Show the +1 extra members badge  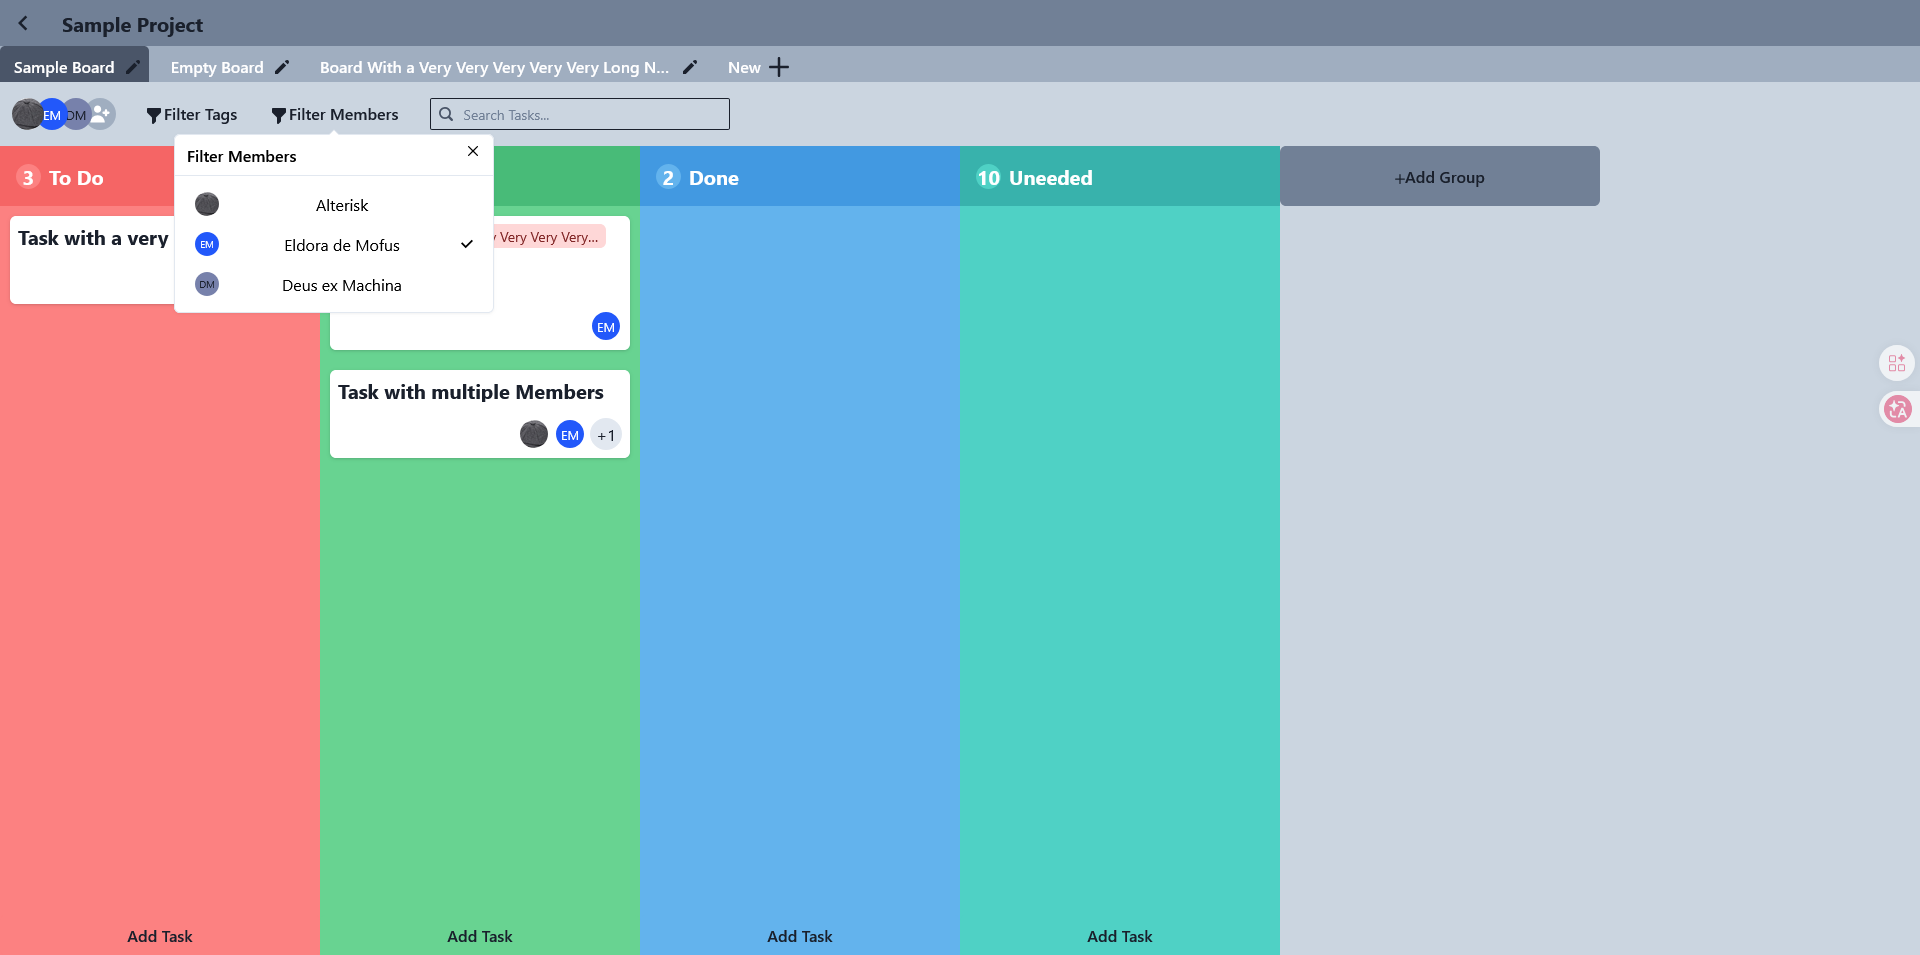pyautogui.click(x=606, y=434)
